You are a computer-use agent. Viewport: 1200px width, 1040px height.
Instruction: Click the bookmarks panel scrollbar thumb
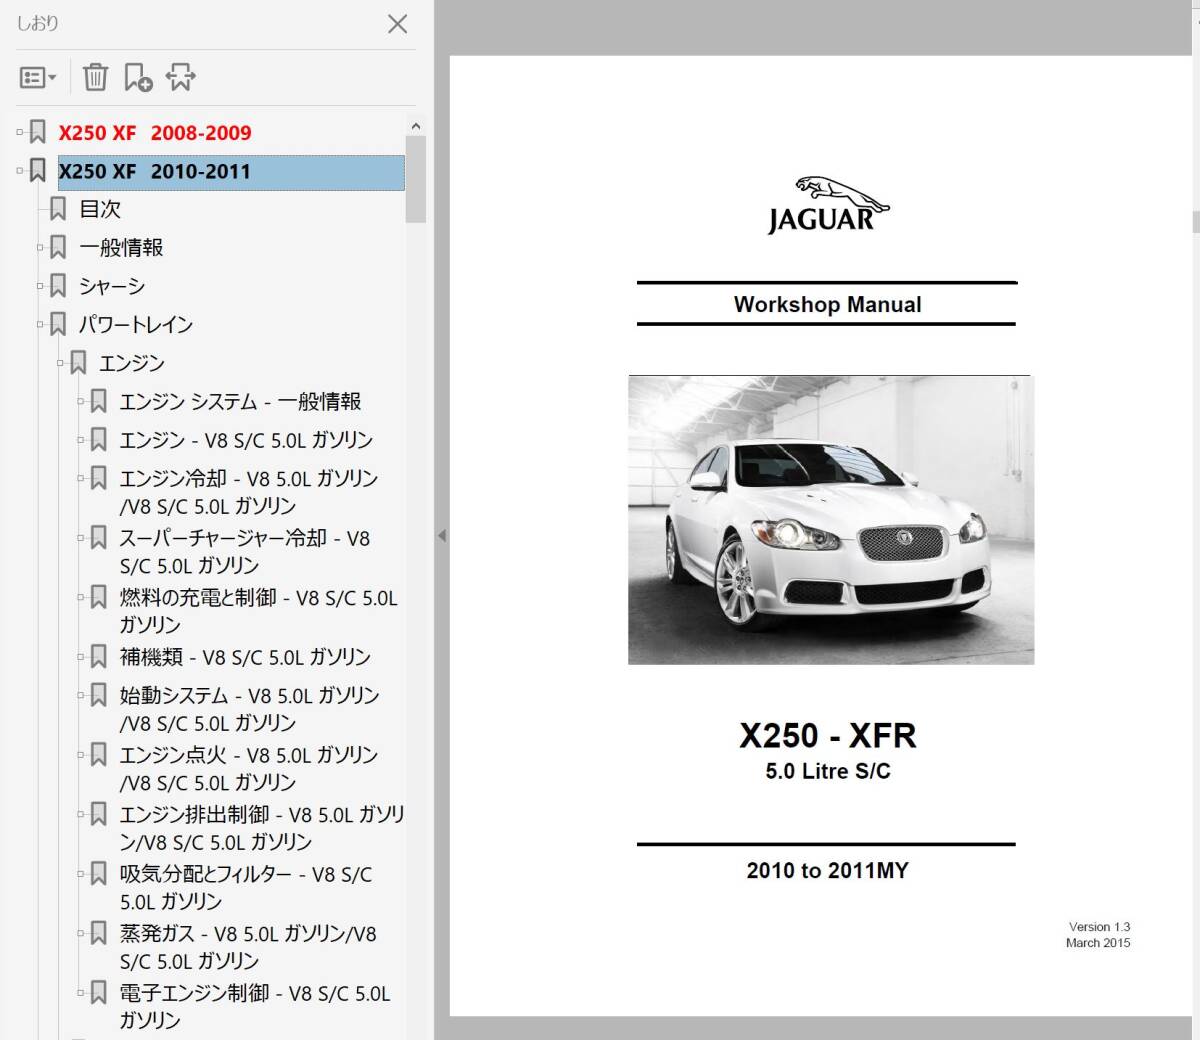pos(416,179)
